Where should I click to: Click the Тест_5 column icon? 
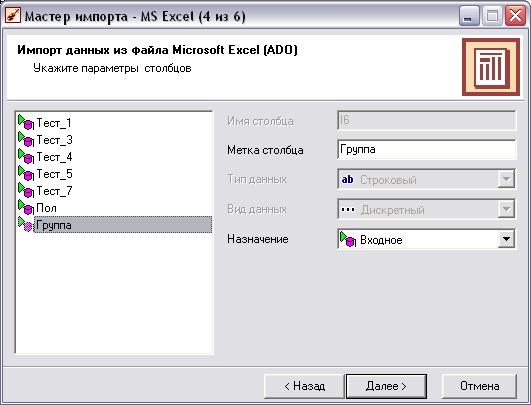(x=26, y=173)
